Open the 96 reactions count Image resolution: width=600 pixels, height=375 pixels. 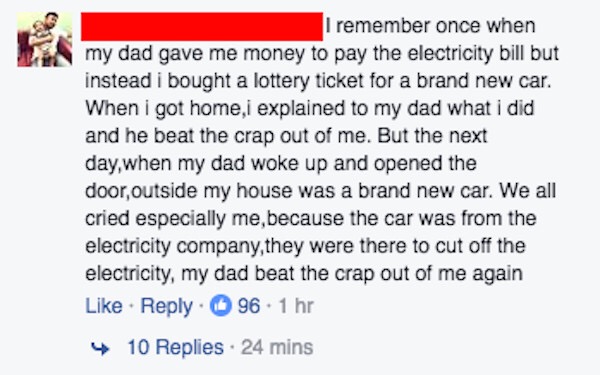point(249,306)
